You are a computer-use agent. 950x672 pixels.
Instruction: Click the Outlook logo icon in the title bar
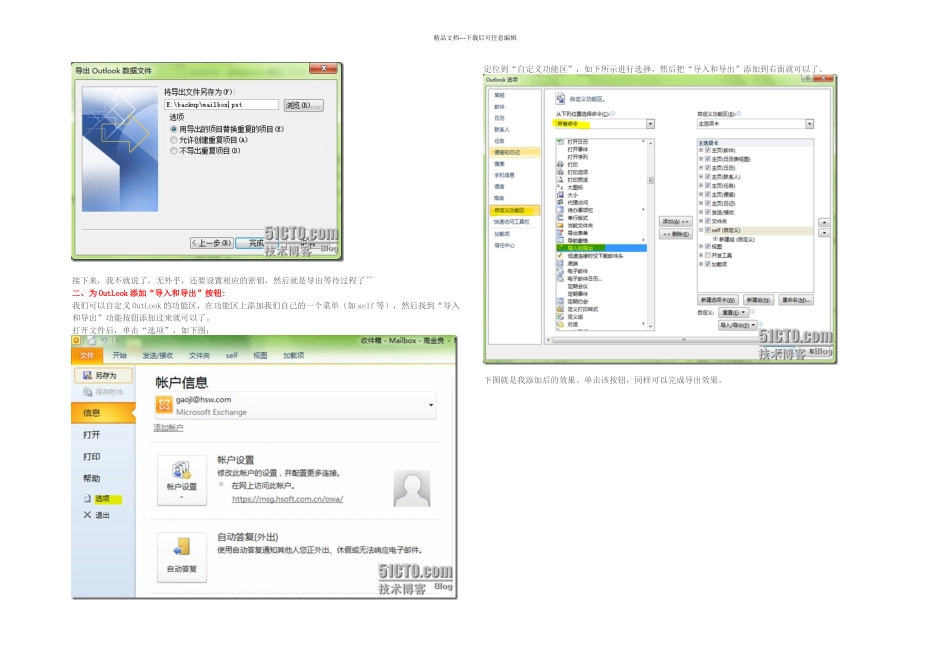(76, 341)
